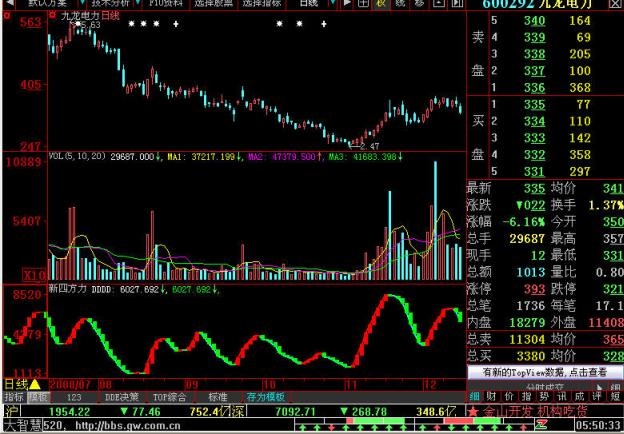
Task: Click the 选择股票 toolbar button
Action: click(x=213, y=4)
